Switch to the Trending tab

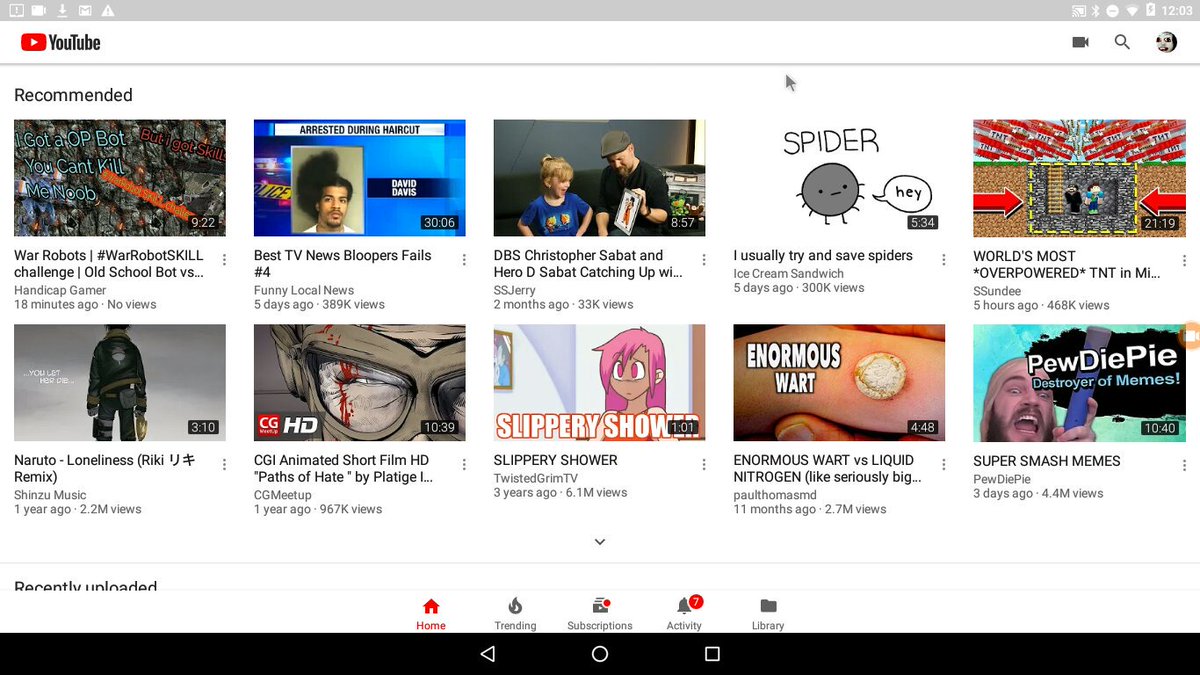pyautogui.click(x=515, y=614)
